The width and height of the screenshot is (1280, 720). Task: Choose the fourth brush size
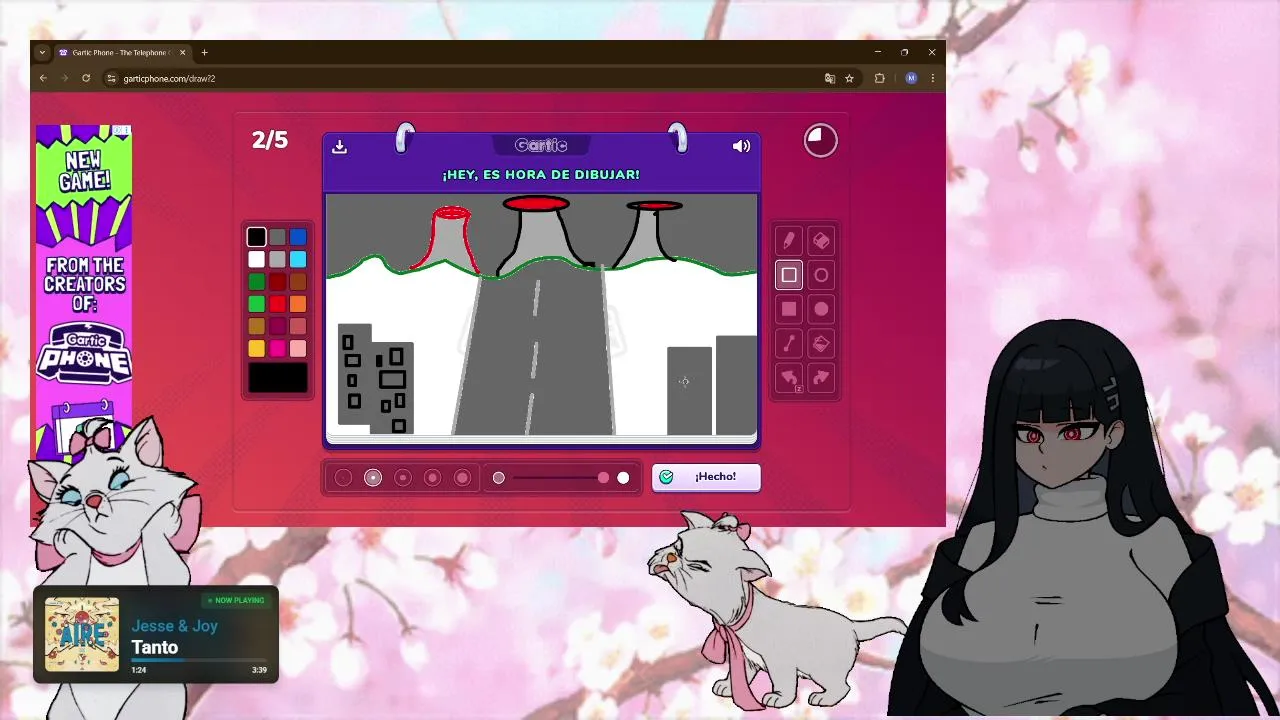432,478
